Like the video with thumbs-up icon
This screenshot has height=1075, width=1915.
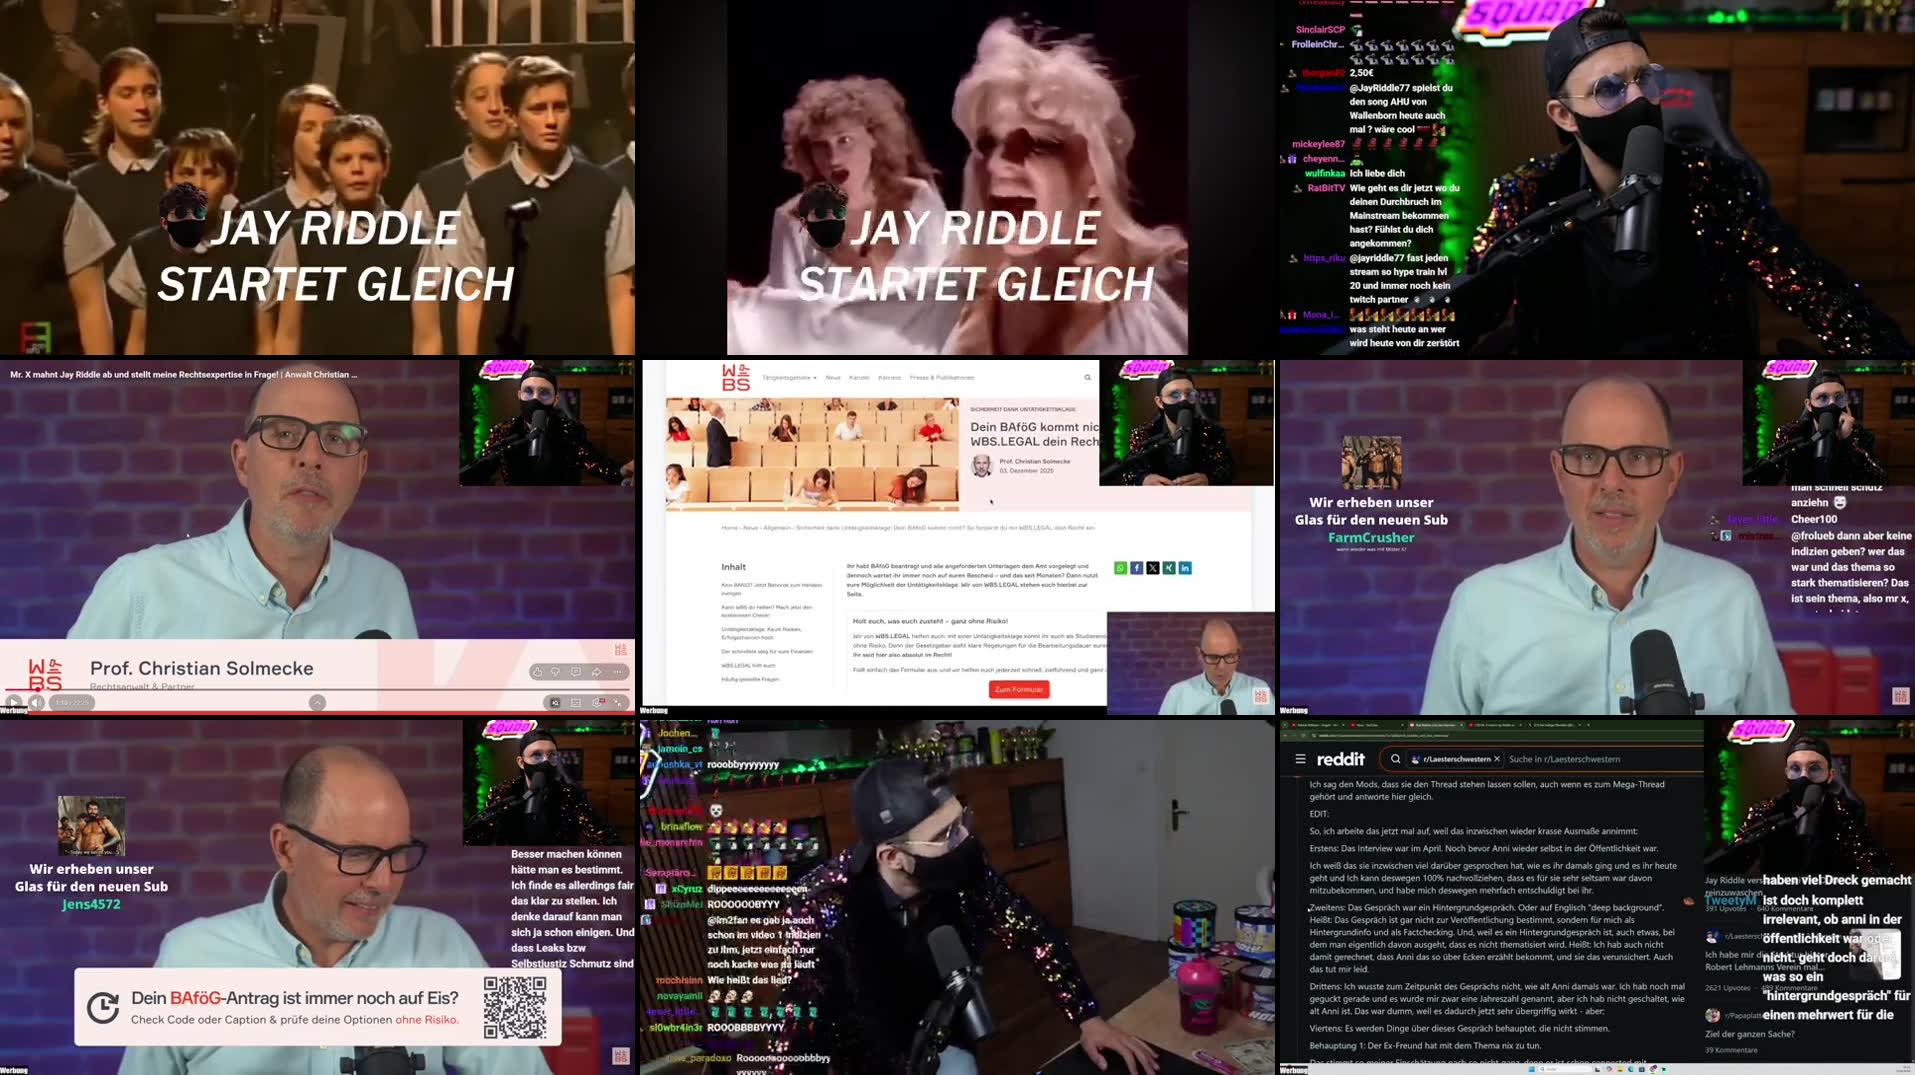coord(537,672)
